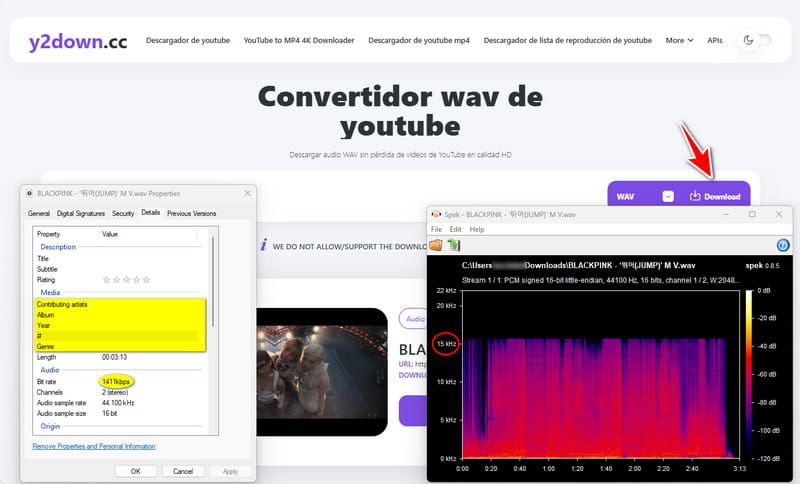Switch to the Security tab
The height and width of the screenshot is (484, 800).
(x=123, y=213)
